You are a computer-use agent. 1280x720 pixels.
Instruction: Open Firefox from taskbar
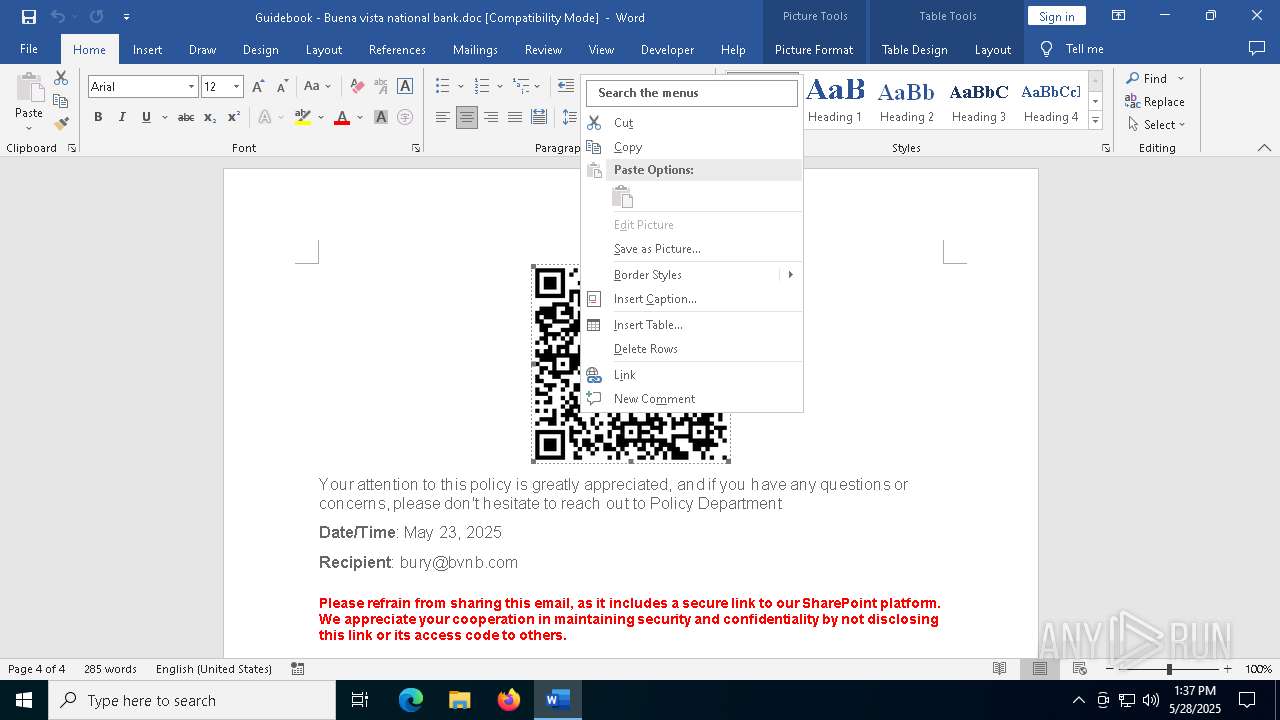(508, 700)
